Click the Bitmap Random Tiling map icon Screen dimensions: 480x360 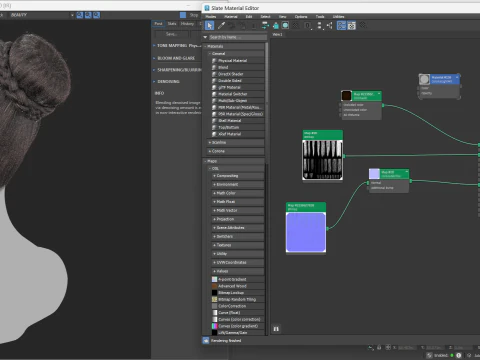click(214, 299)
